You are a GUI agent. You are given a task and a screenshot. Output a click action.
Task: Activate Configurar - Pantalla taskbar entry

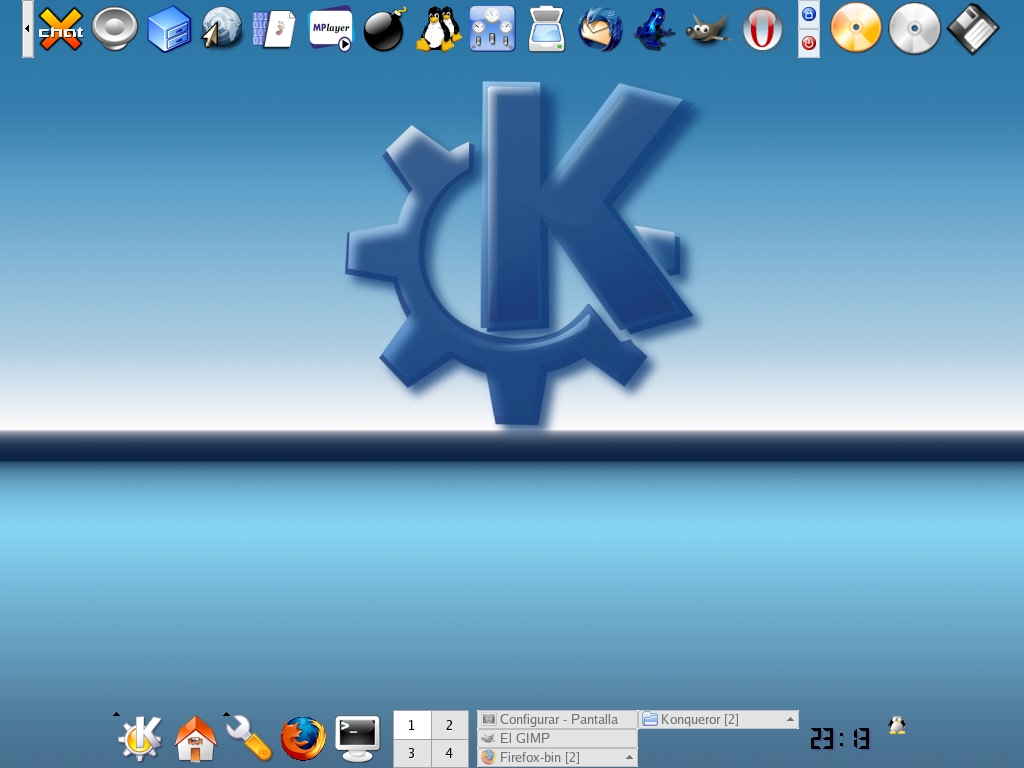[x=558, y=719]
